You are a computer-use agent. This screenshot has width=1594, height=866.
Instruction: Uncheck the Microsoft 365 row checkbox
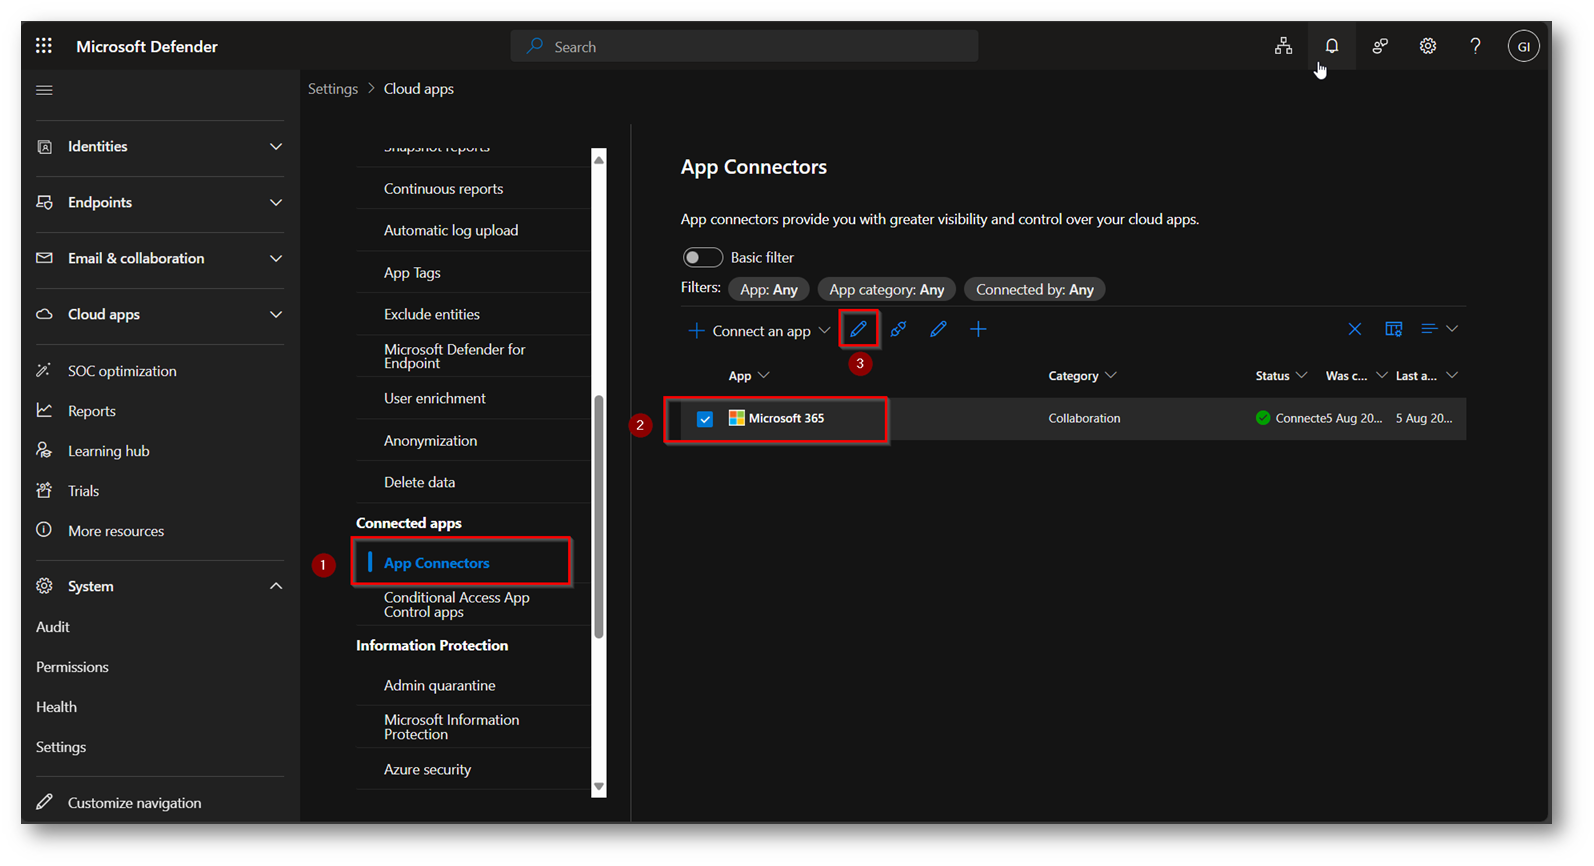(x=705, y=419)
